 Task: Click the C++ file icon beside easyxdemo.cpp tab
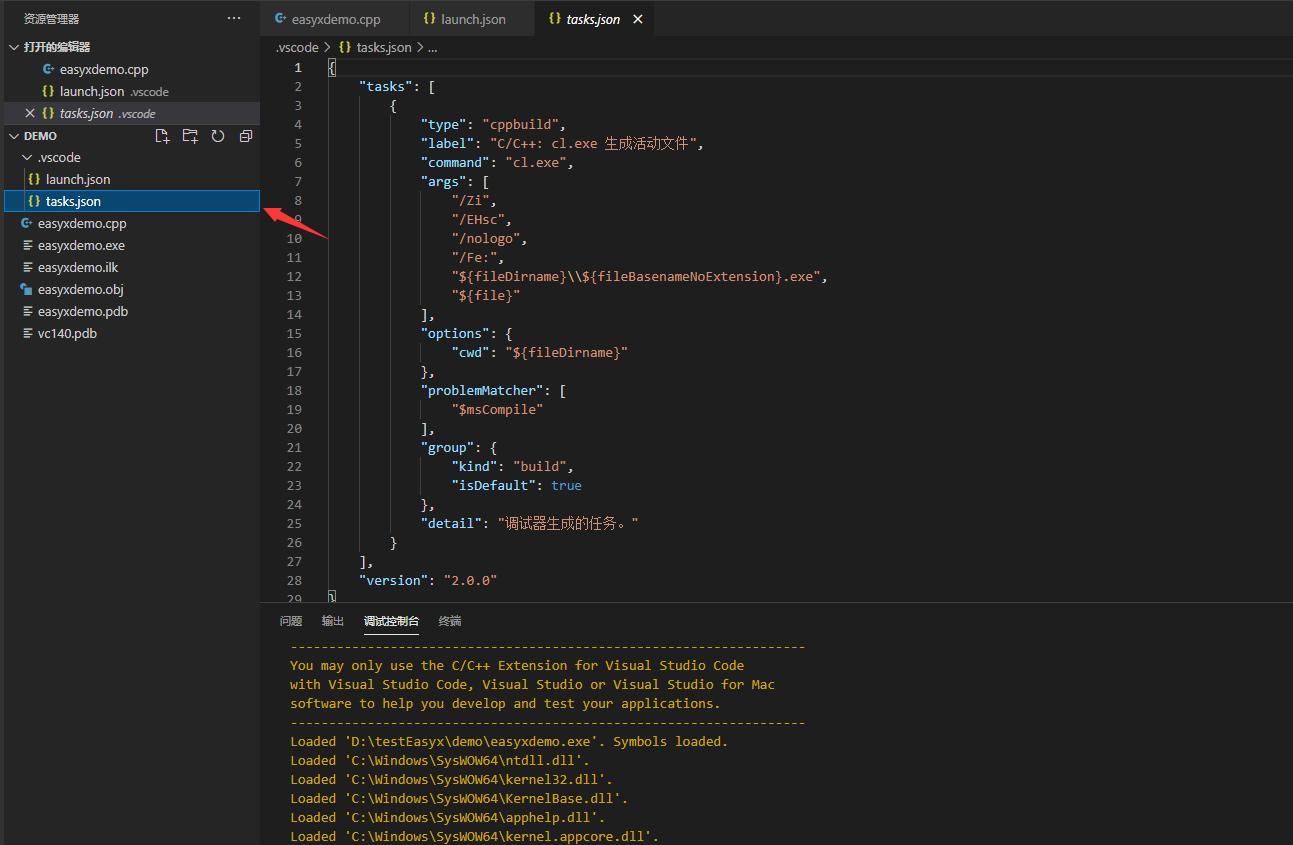pos(281,19)
